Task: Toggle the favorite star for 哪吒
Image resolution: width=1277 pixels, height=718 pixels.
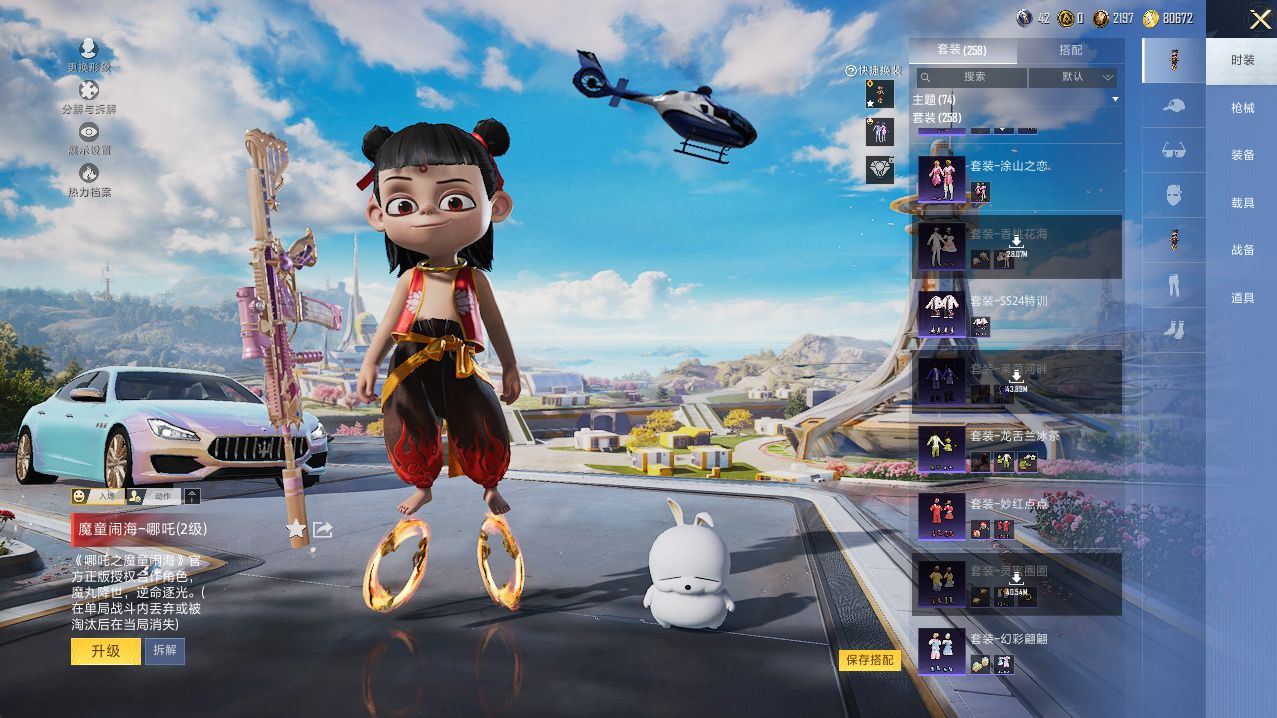Action: pos(296,529)
